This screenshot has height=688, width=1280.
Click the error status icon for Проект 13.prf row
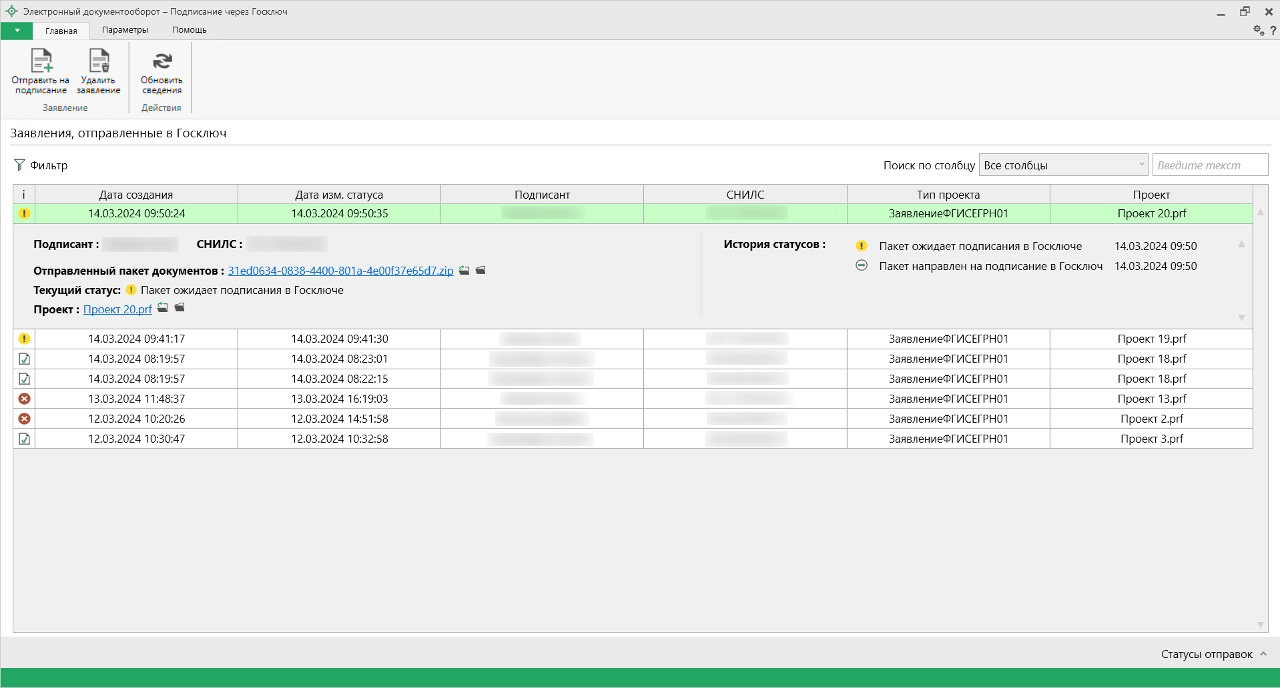pos(24,399)
